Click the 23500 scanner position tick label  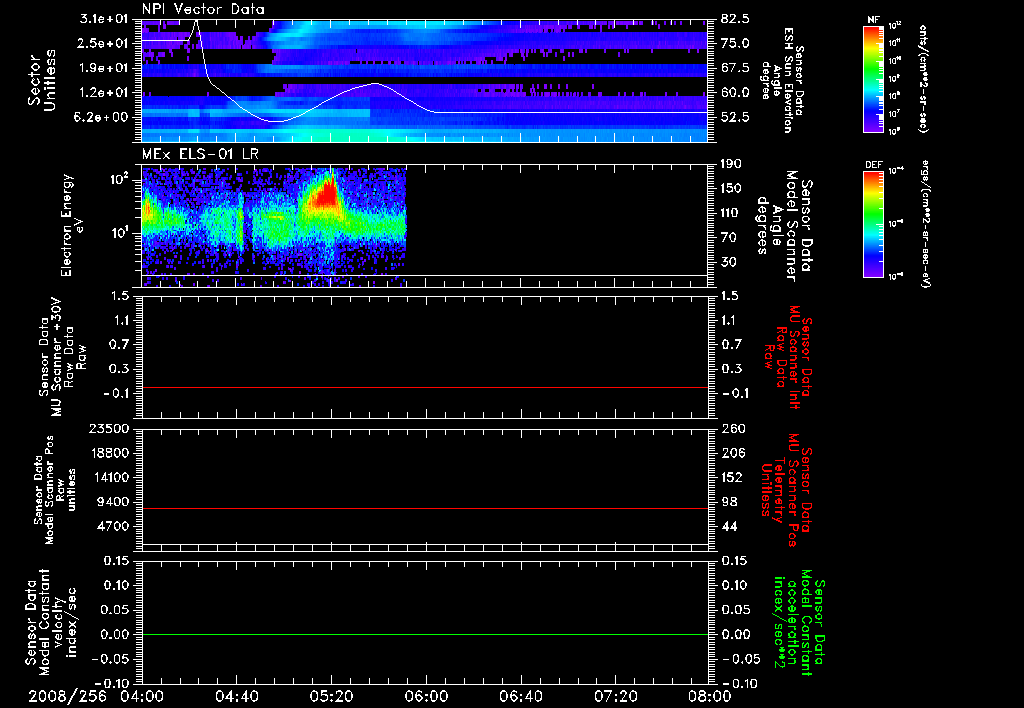(x=108, y=428)
